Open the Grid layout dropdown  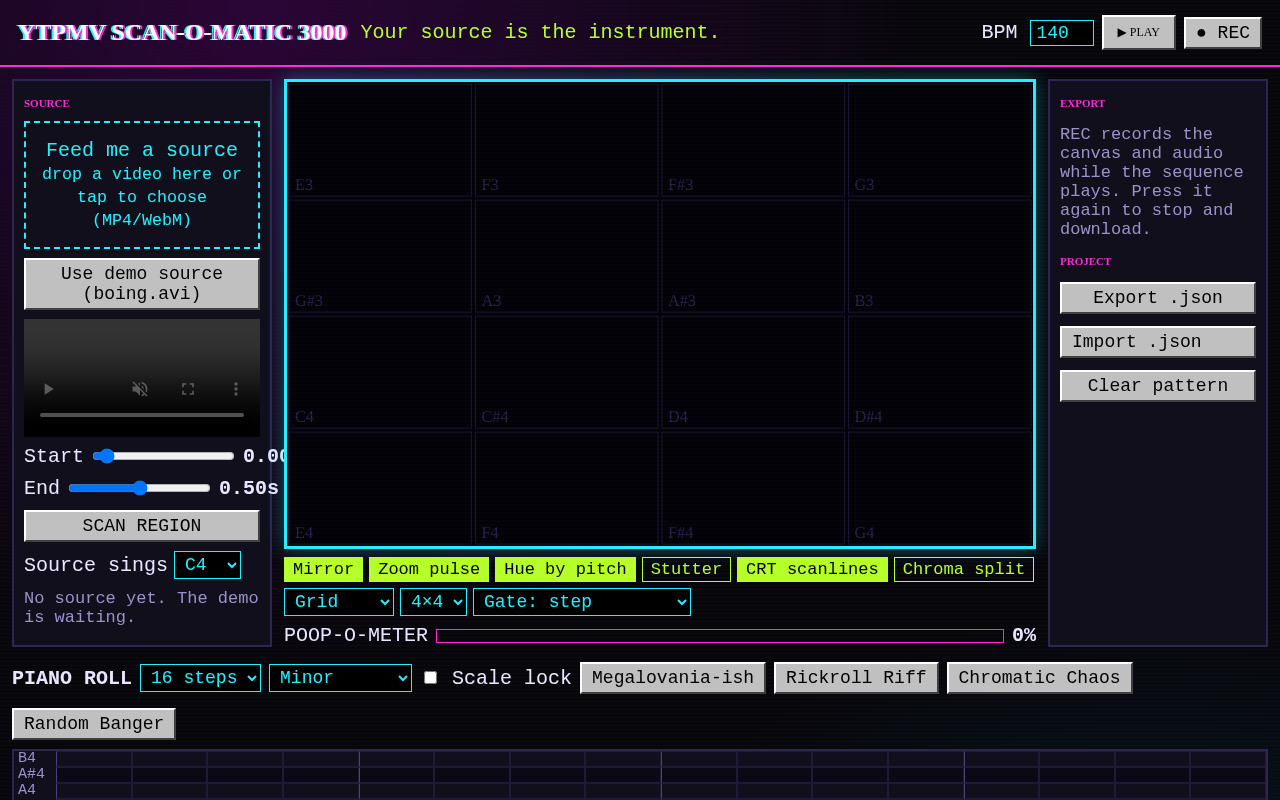pos(339,602)
